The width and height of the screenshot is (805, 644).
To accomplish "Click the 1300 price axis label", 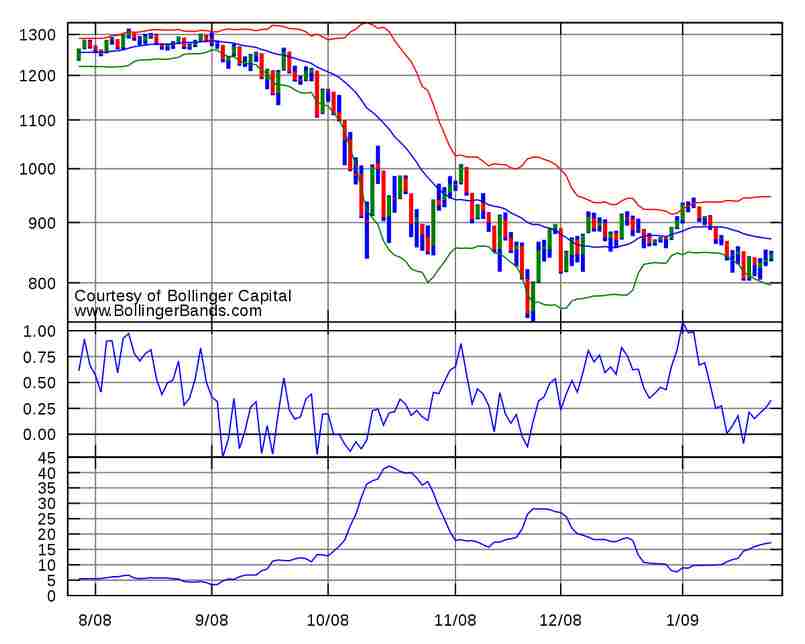I will [37, 35].
